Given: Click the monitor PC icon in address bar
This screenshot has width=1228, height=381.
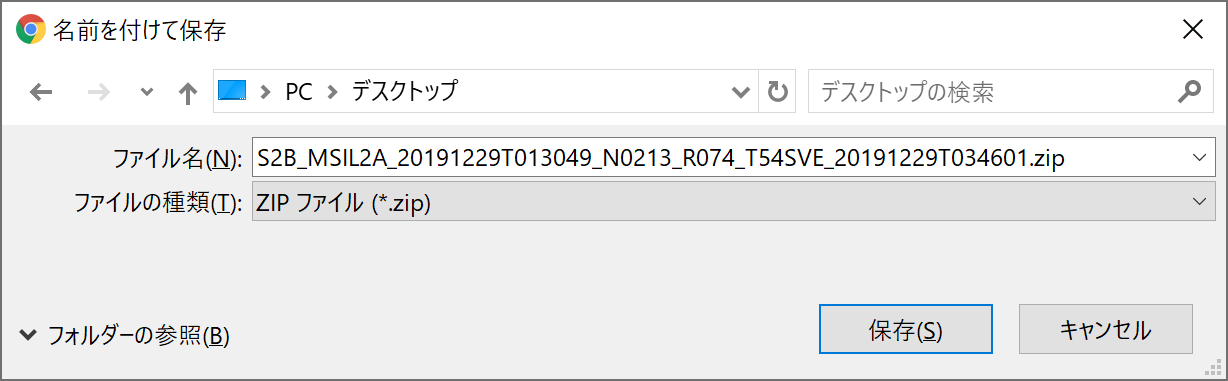Looking at the screenshot, I should [232, 92].
